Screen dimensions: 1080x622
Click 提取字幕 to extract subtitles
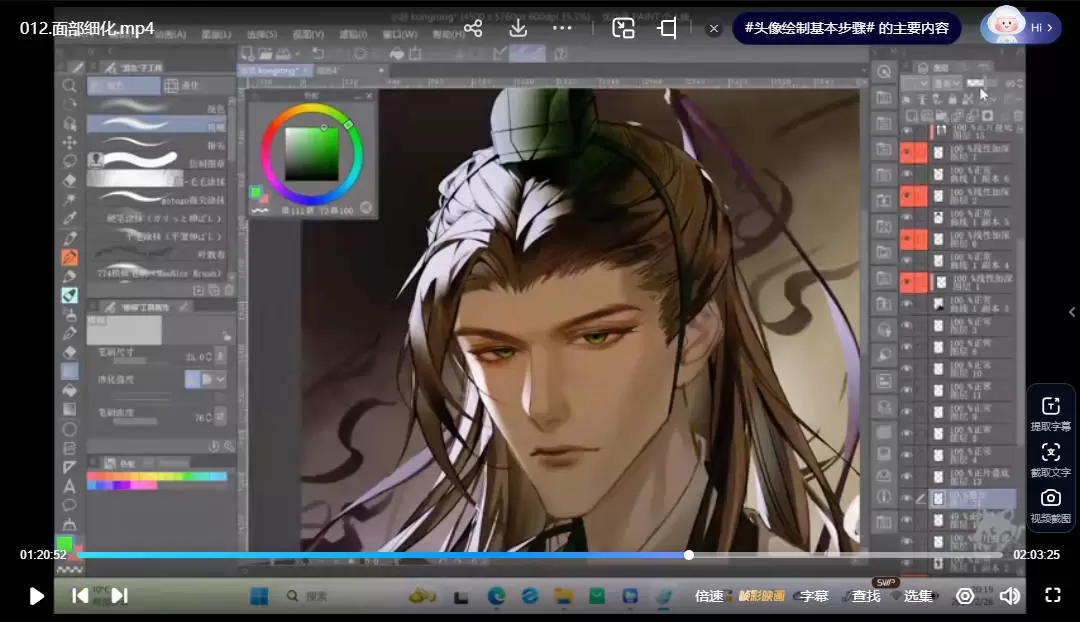1050,413
